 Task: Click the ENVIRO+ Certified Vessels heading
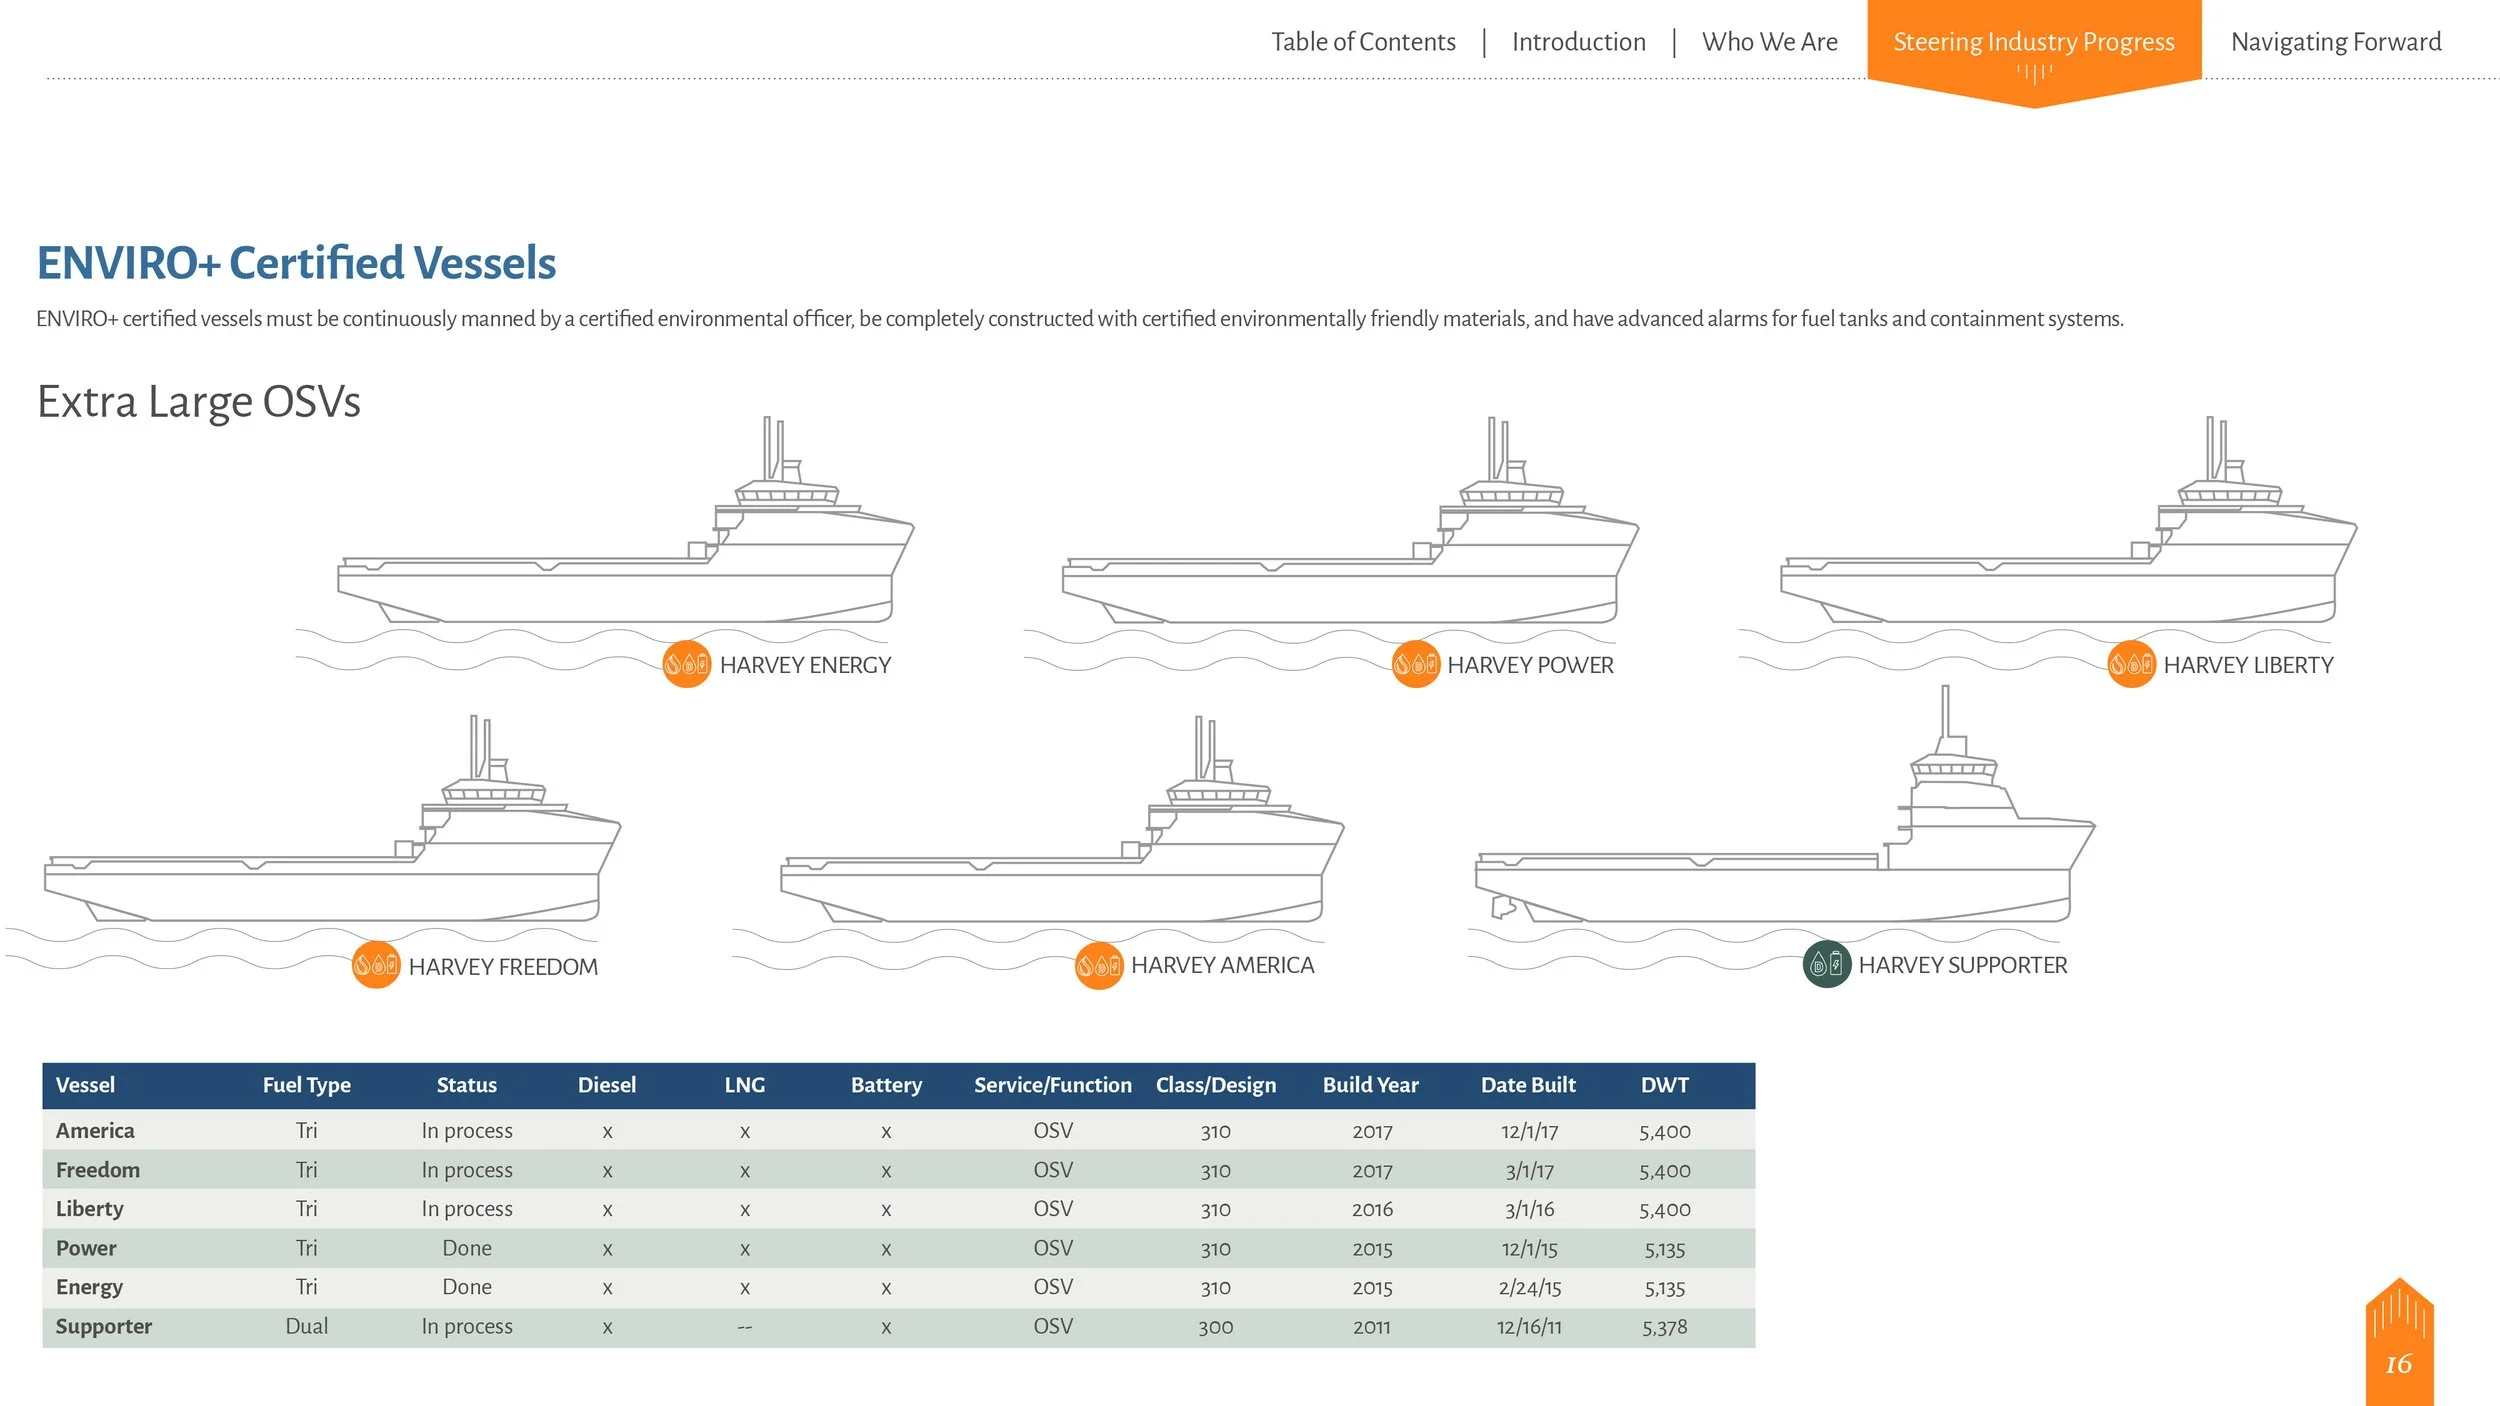(296, 263)
